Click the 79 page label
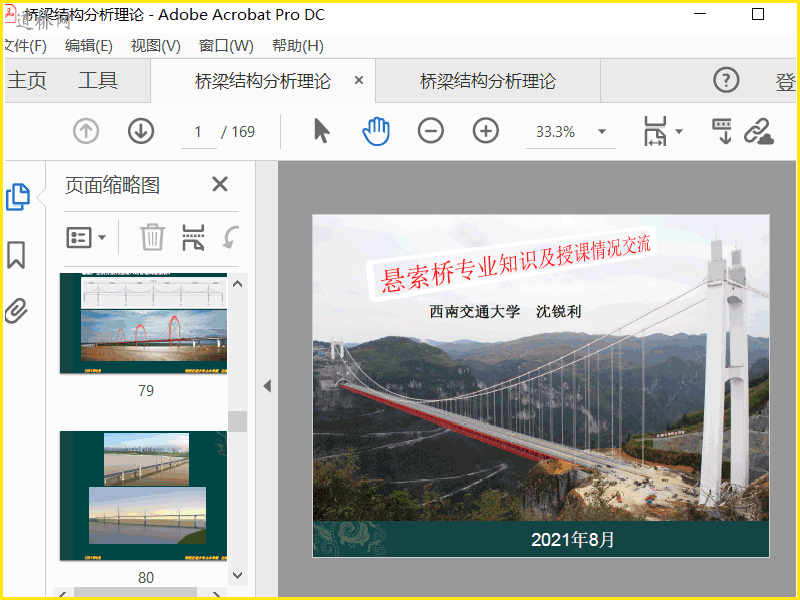Screen dimensions: 800x600 pyautogui.click(x=146, y=390)
